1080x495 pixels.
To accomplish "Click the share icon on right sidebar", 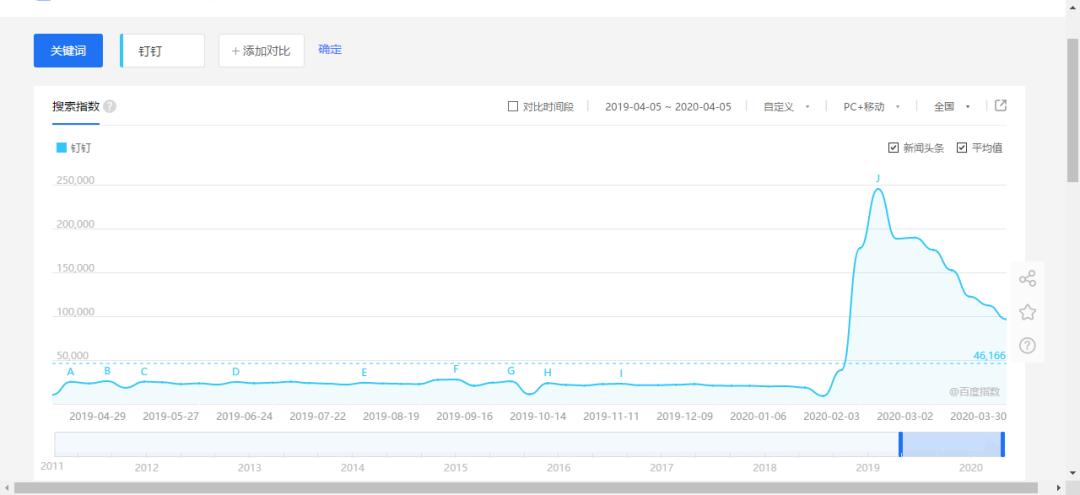I will tap(1027, 279).
